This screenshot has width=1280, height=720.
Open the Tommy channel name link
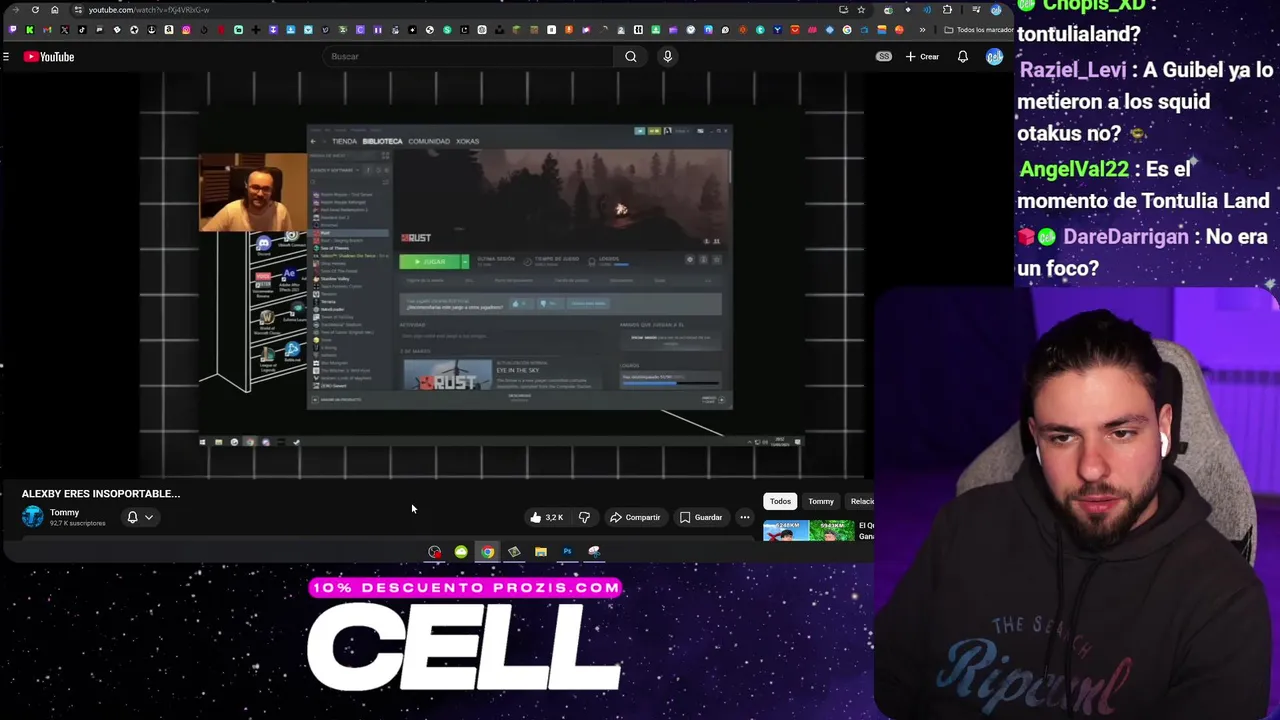64,512
